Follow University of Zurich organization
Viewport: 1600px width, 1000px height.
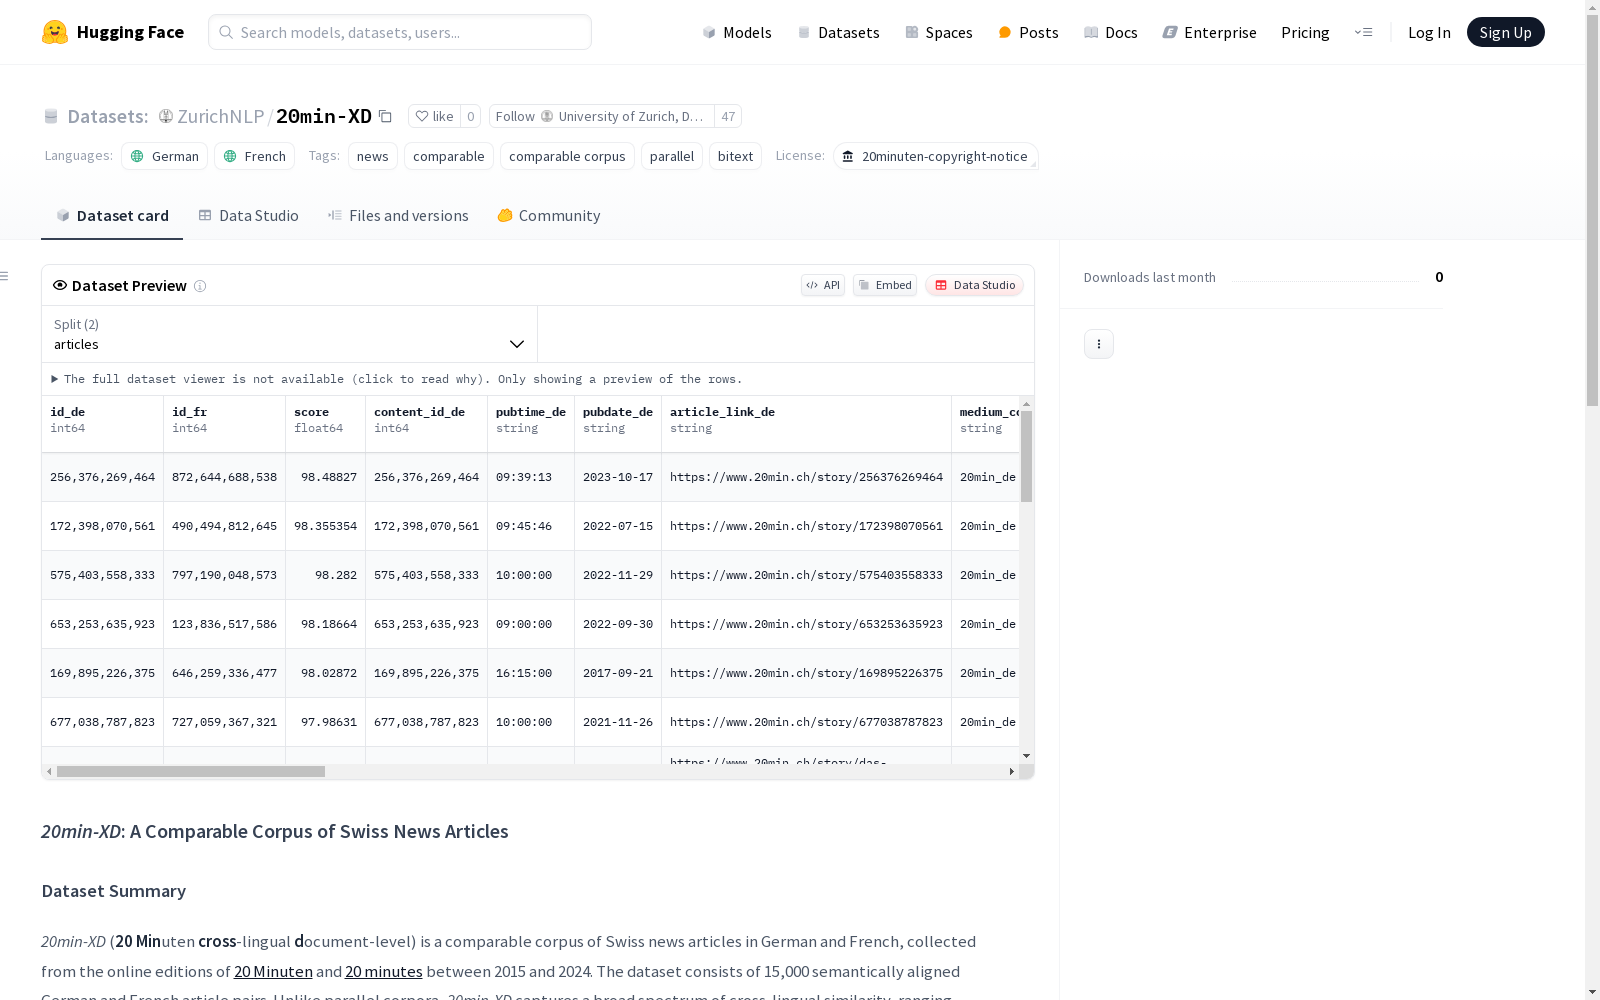click(601, 116)
